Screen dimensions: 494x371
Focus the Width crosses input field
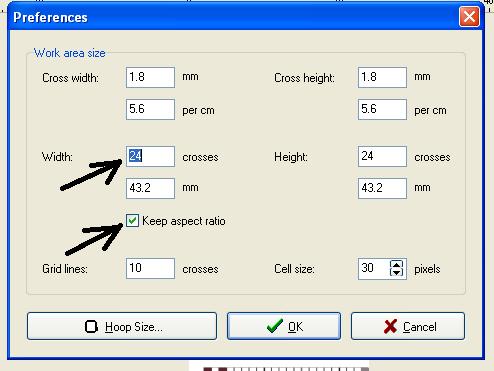click(150, 156)
